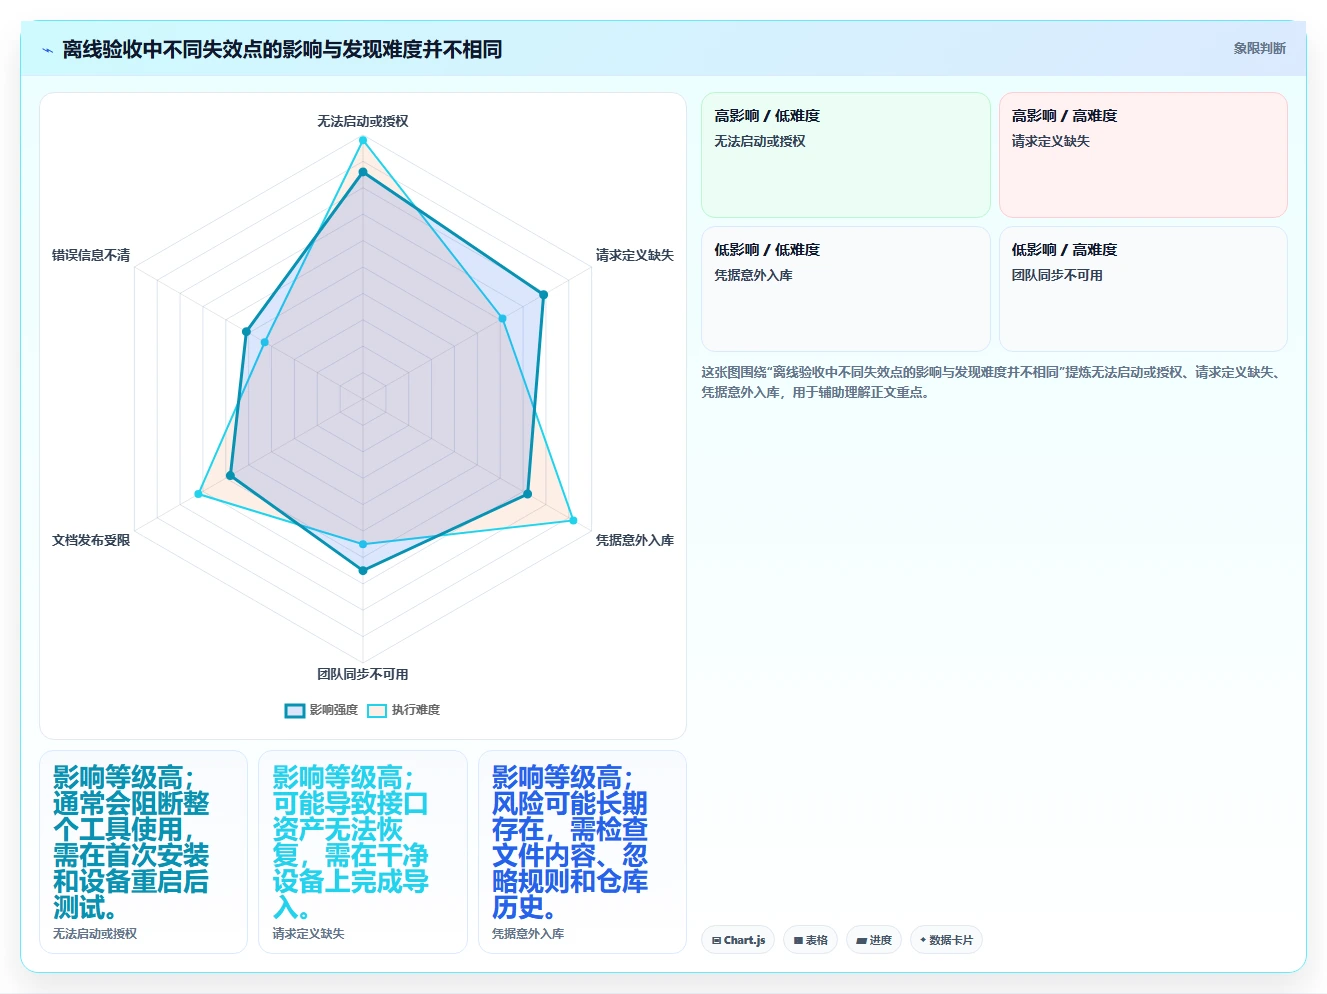Click the 数据卡片 tag
This screenshot has width=1327, height=994.
click(x=946, y=940)
